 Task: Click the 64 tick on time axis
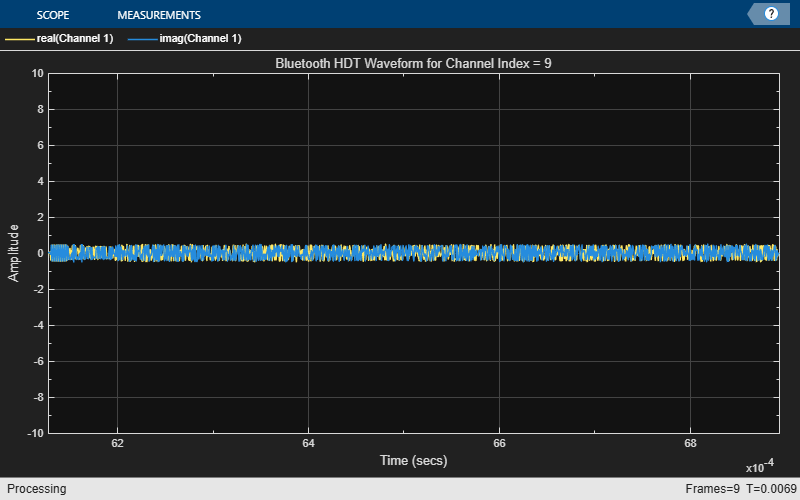click(308, 443)
